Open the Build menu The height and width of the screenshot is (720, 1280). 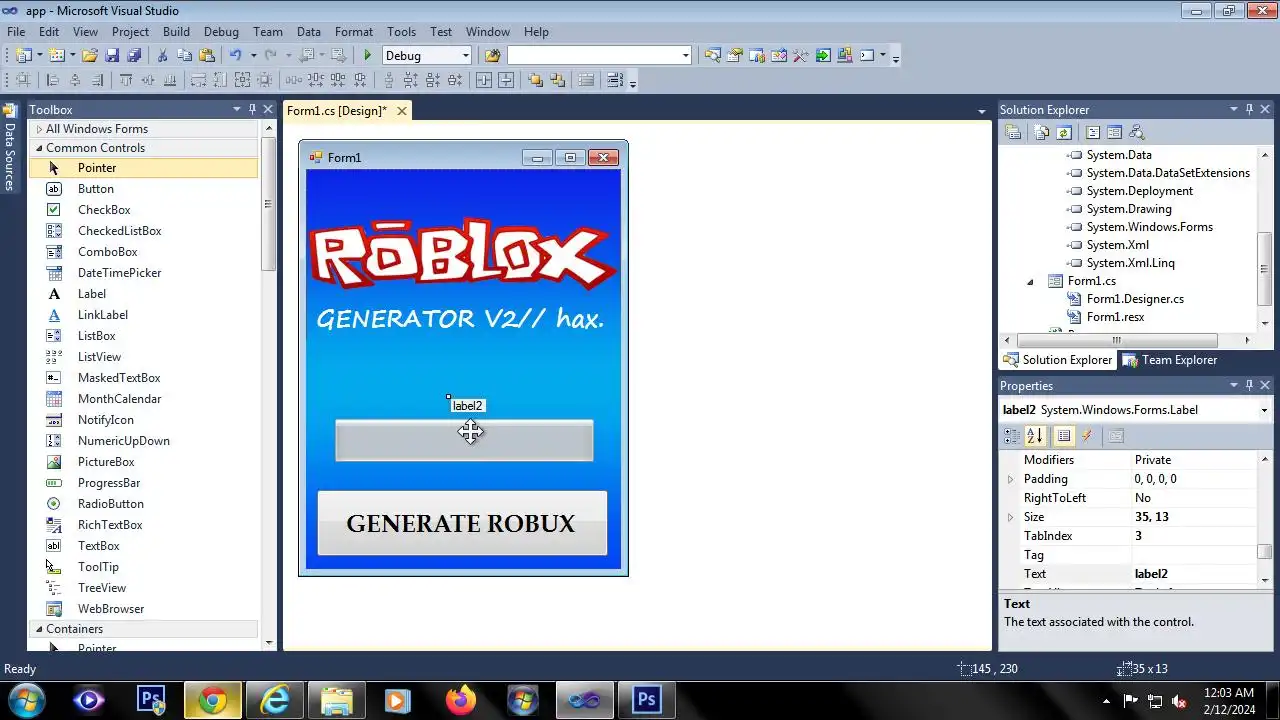(x=176, y=32)
